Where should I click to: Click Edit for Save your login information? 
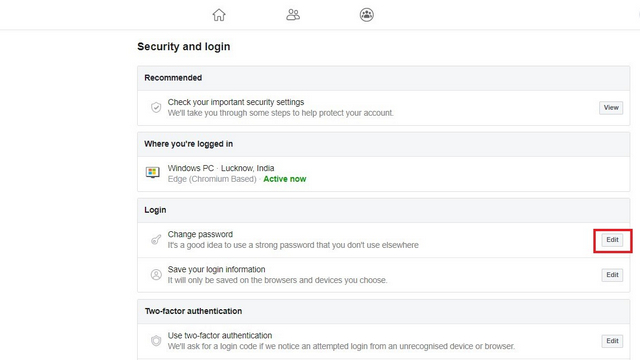[612, 275]
